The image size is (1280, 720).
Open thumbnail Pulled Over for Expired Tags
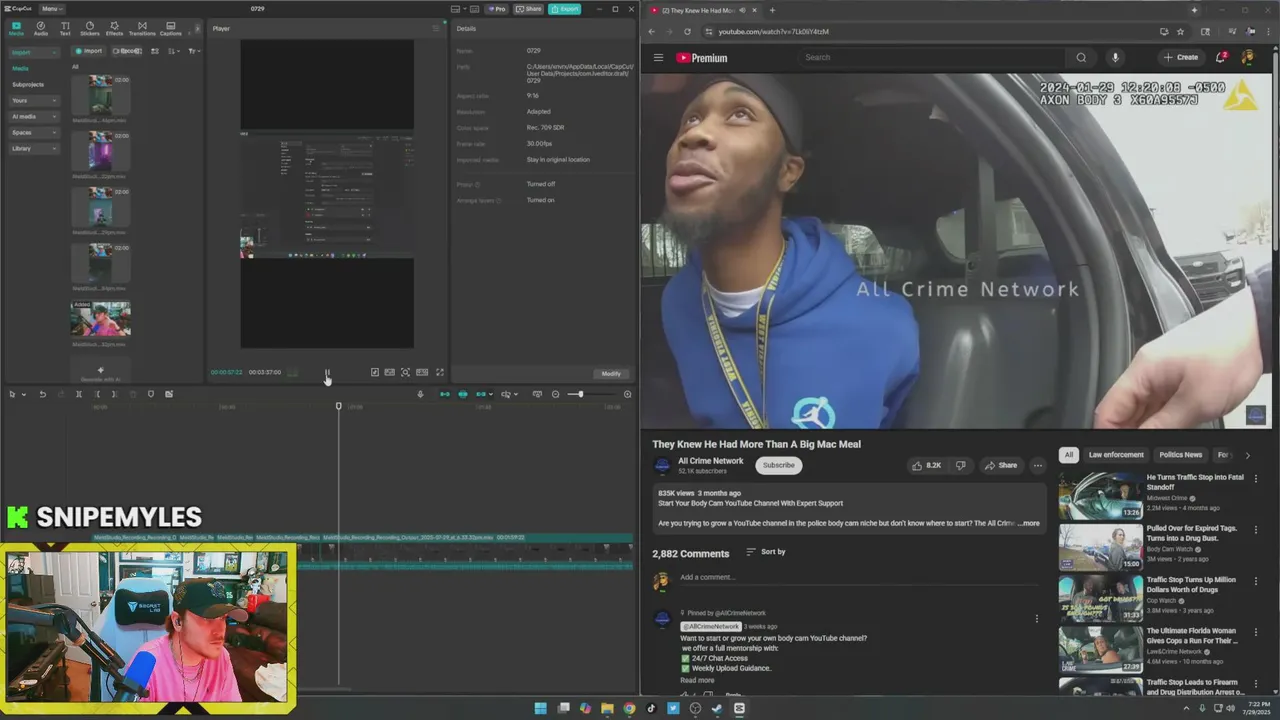[1100, 546]
